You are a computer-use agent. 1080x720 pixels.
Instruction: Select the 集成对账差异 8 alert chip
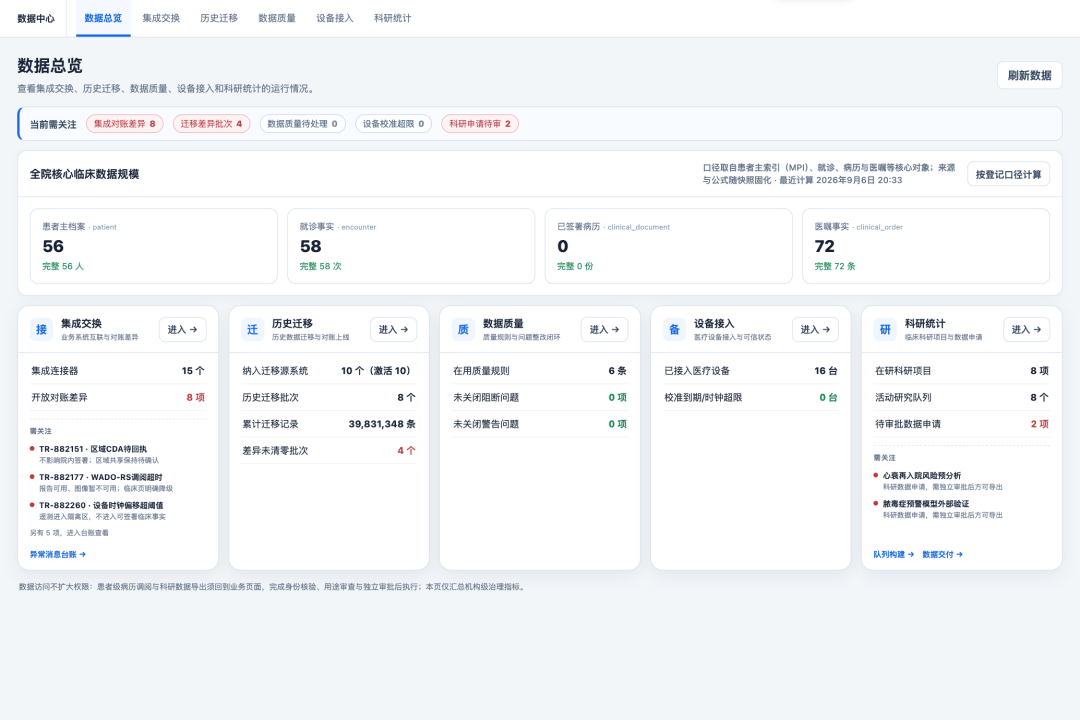pos(125,124)
